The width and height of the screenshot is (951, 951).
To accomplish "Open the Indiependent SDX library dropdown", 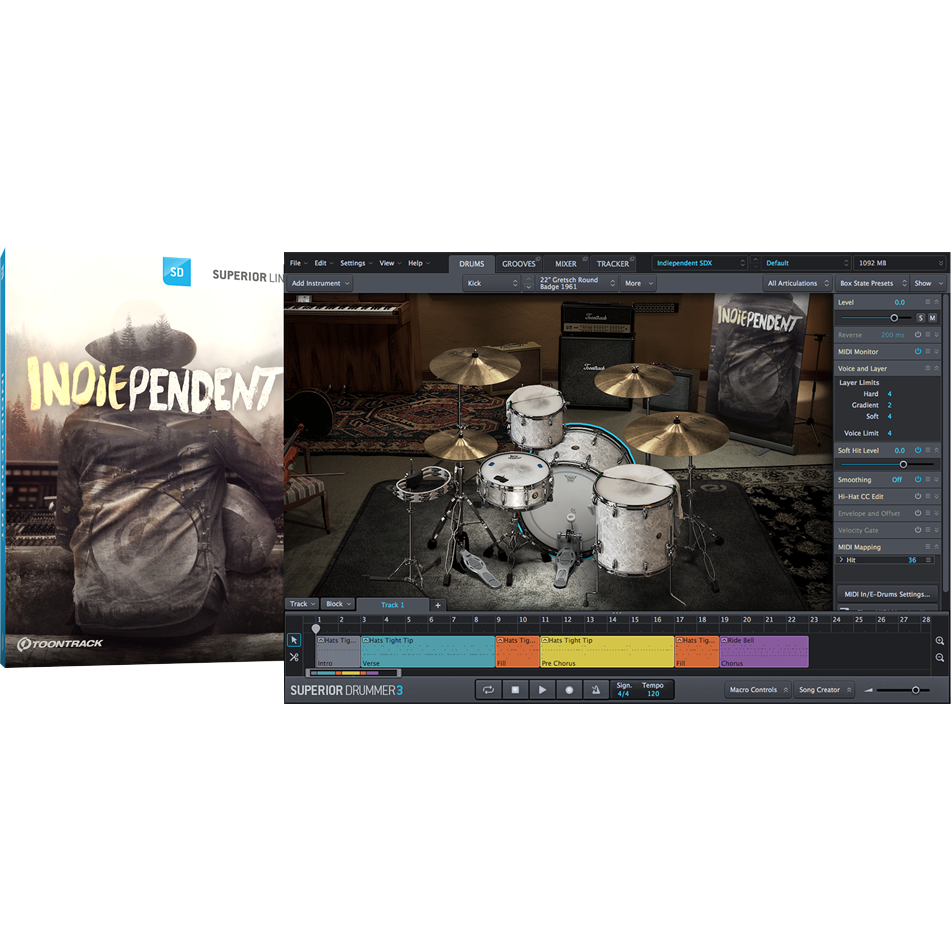I will (x=700, y=263).
